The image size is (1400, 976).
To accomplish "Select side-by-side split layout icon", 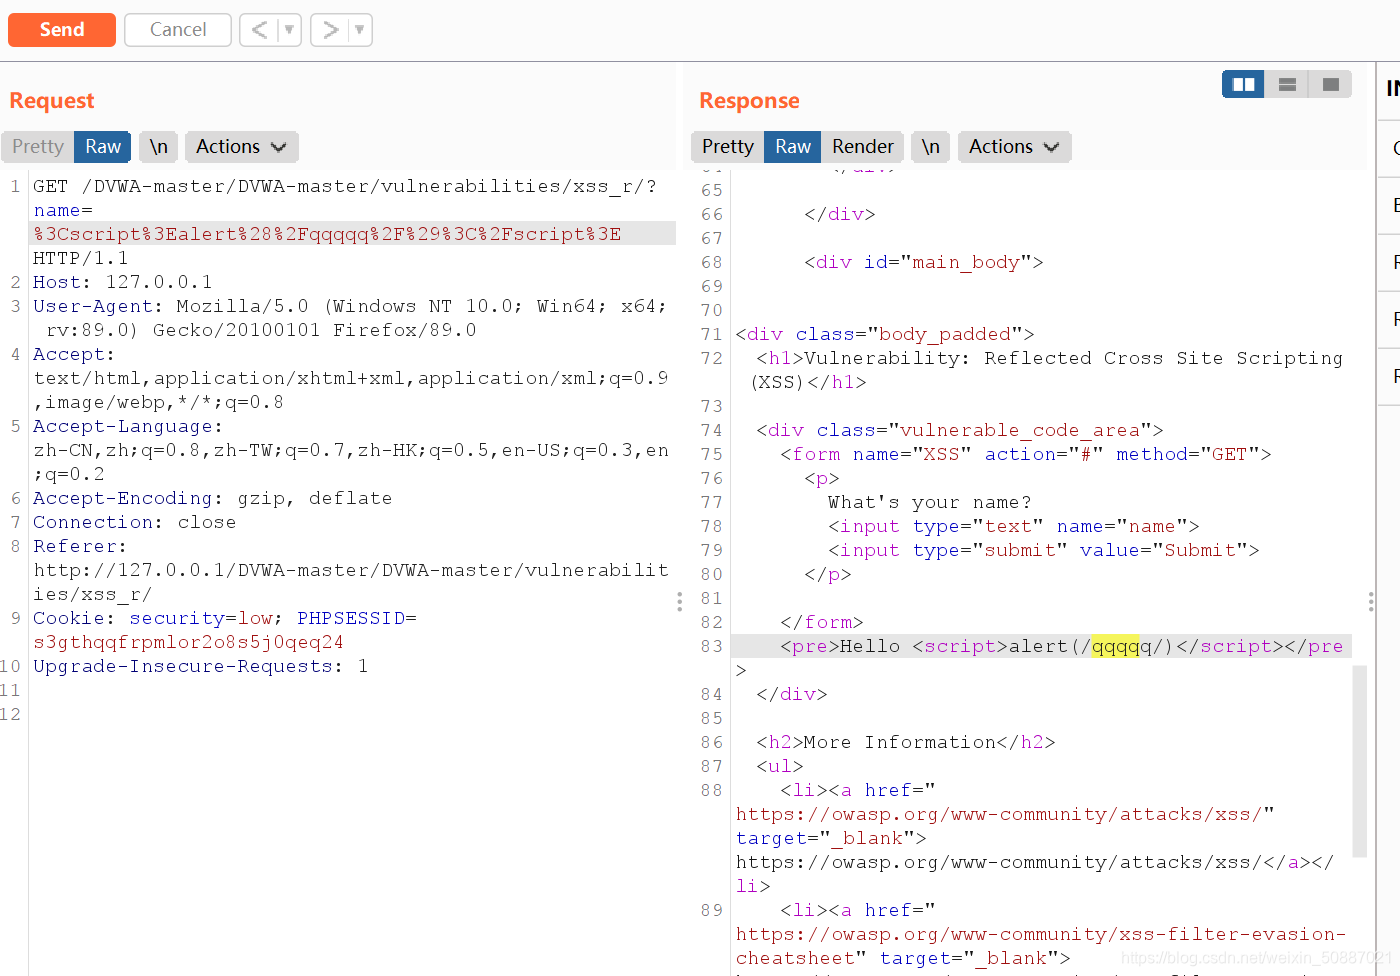I will coord(1244,85).
